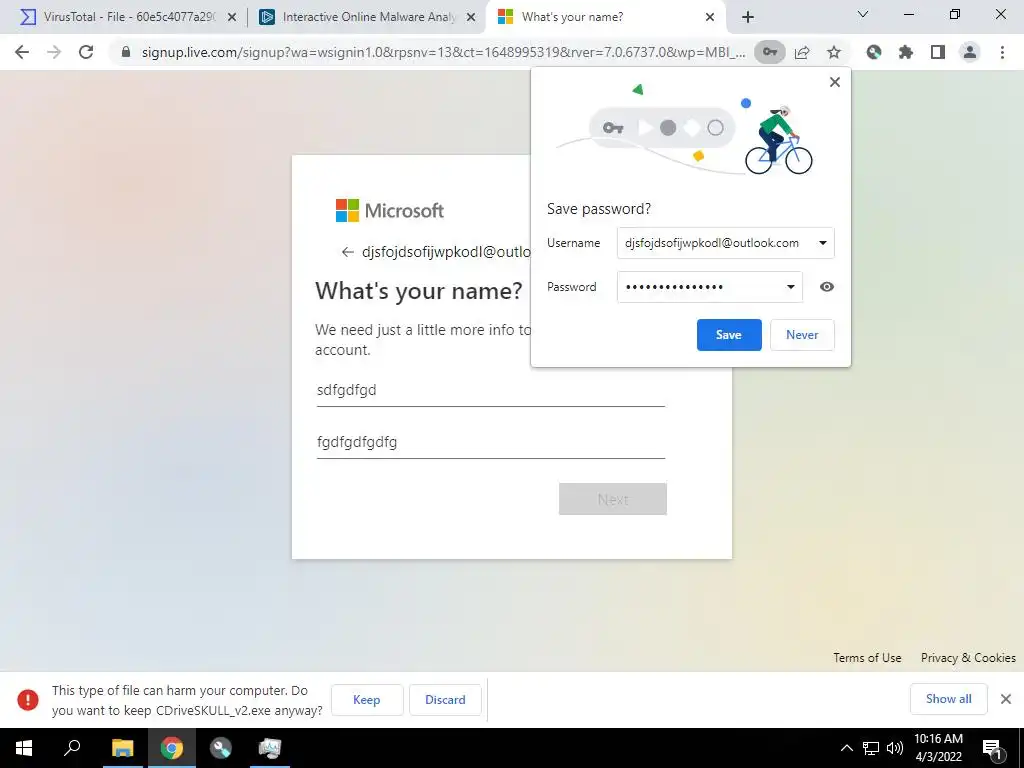Show hidden system tray icons
The height and width of the screenshot is (768, 1024).
(846, 748)
